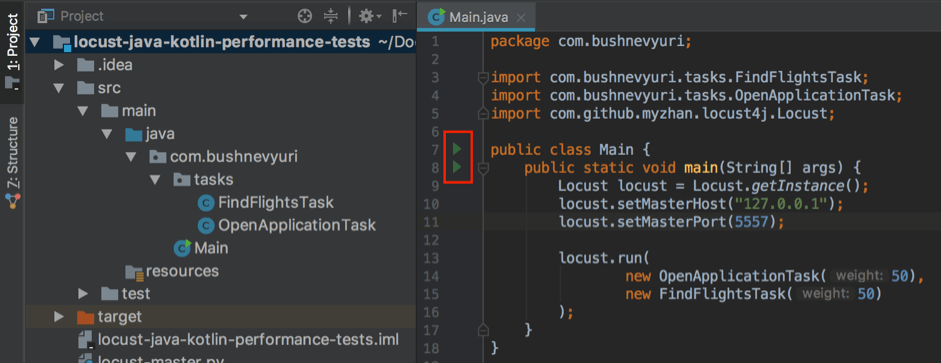
Task: Click the Project panel title label
Action: click(82, 16)
